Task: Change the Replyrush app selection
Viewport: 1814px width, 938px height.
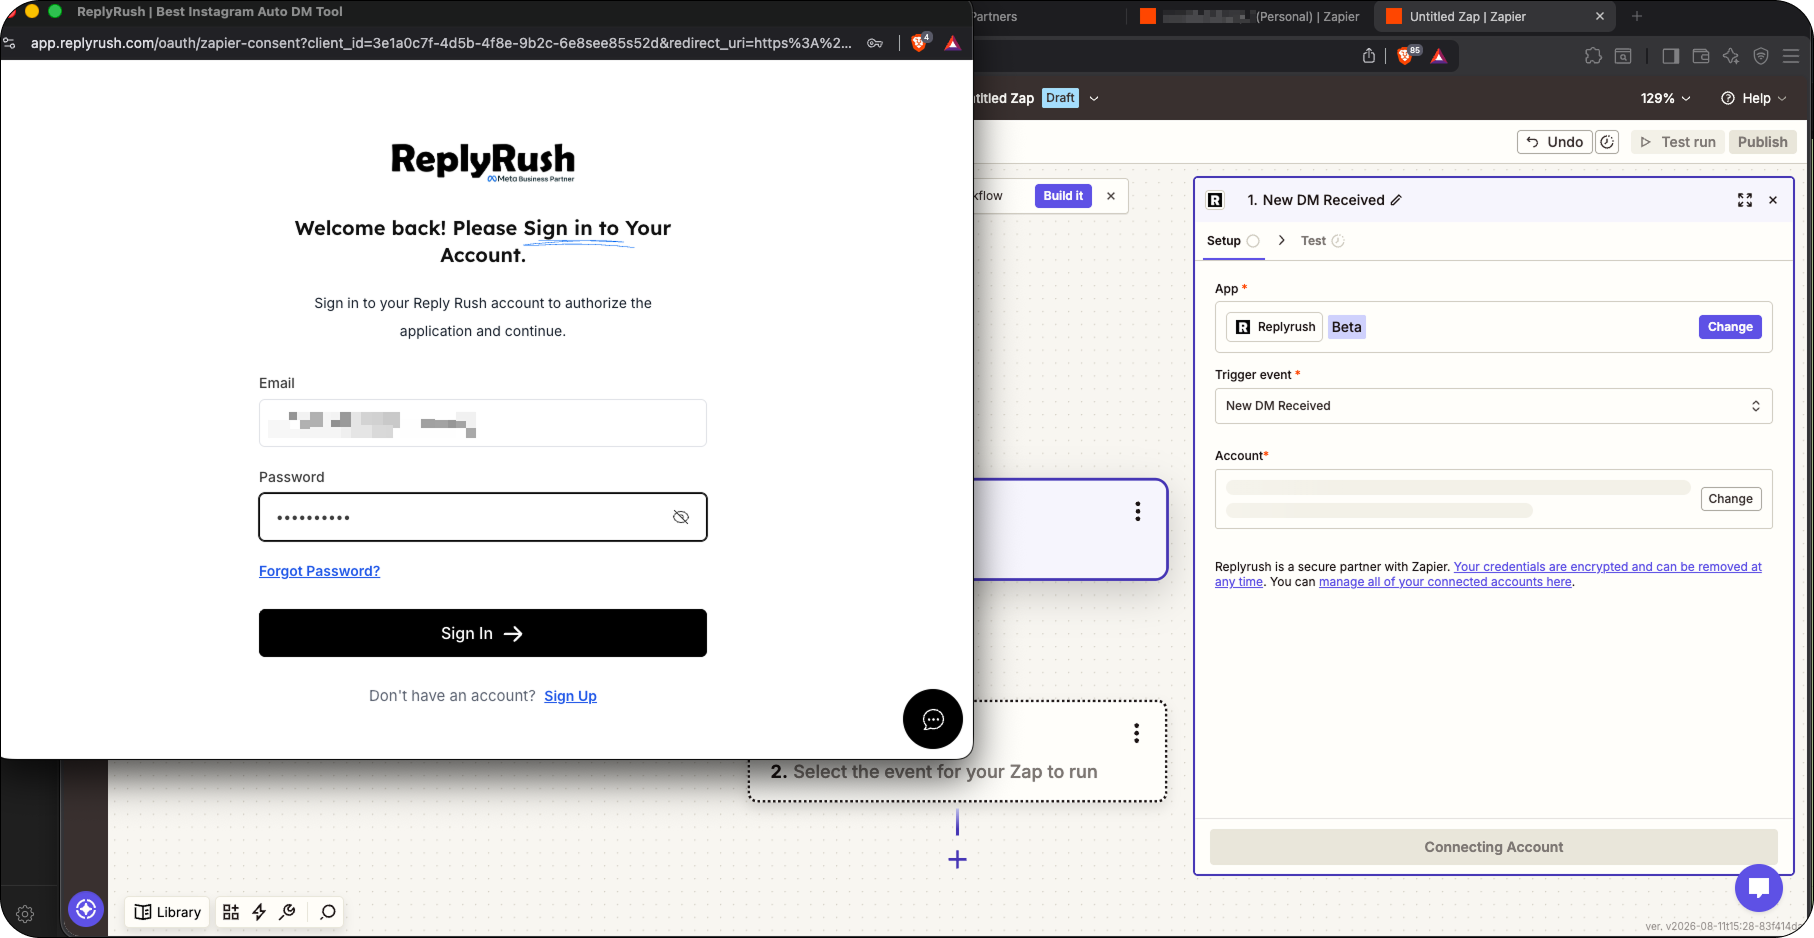Action: (x=1730, y=327)
